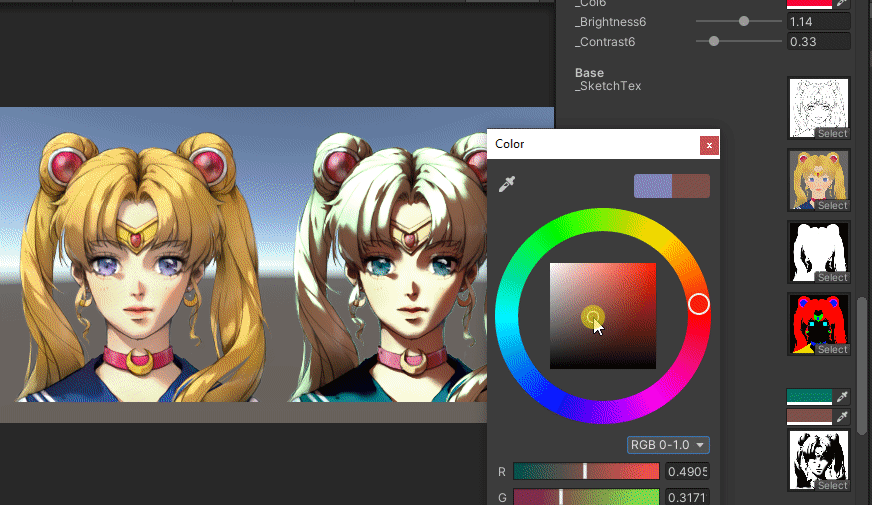Click the _Contrast6 property label
Screen dimensions: 872x505
coord(605,42)
